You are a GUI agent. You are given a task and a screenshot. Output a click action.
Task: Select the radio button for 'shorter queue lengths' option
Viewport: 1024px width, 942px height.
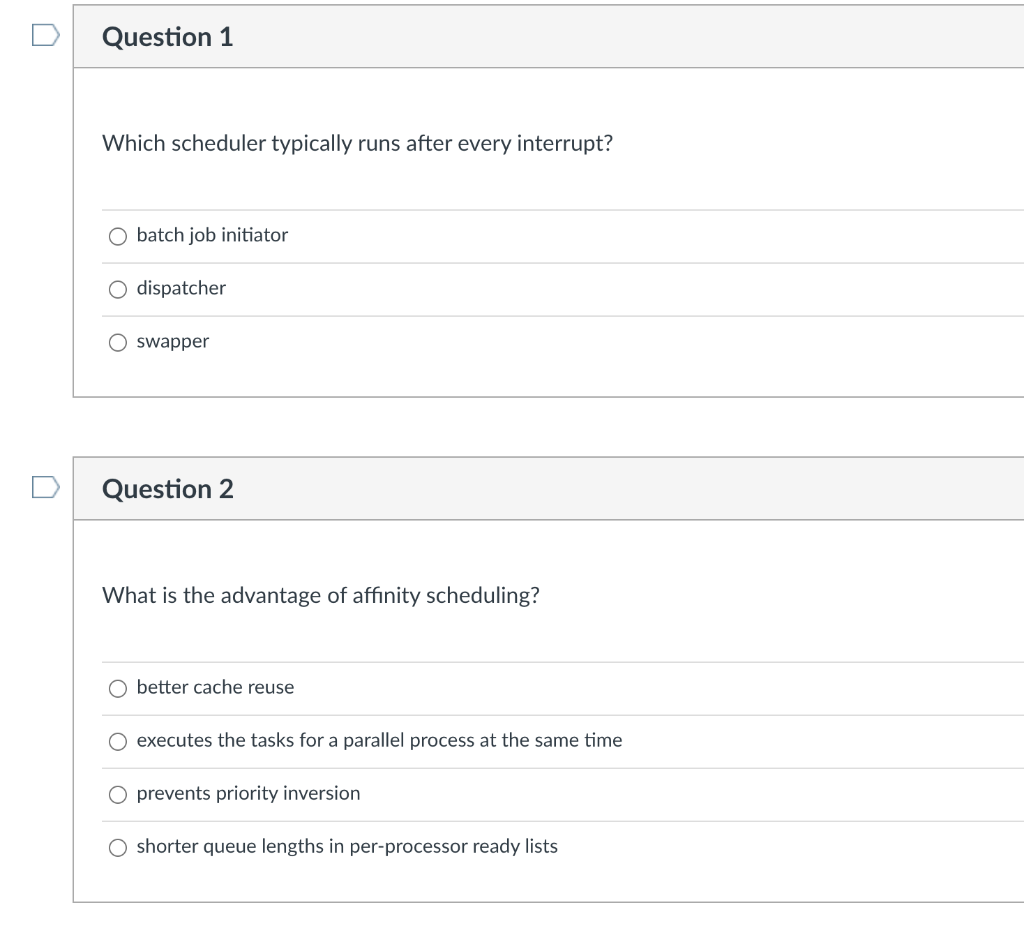[119, 847]
